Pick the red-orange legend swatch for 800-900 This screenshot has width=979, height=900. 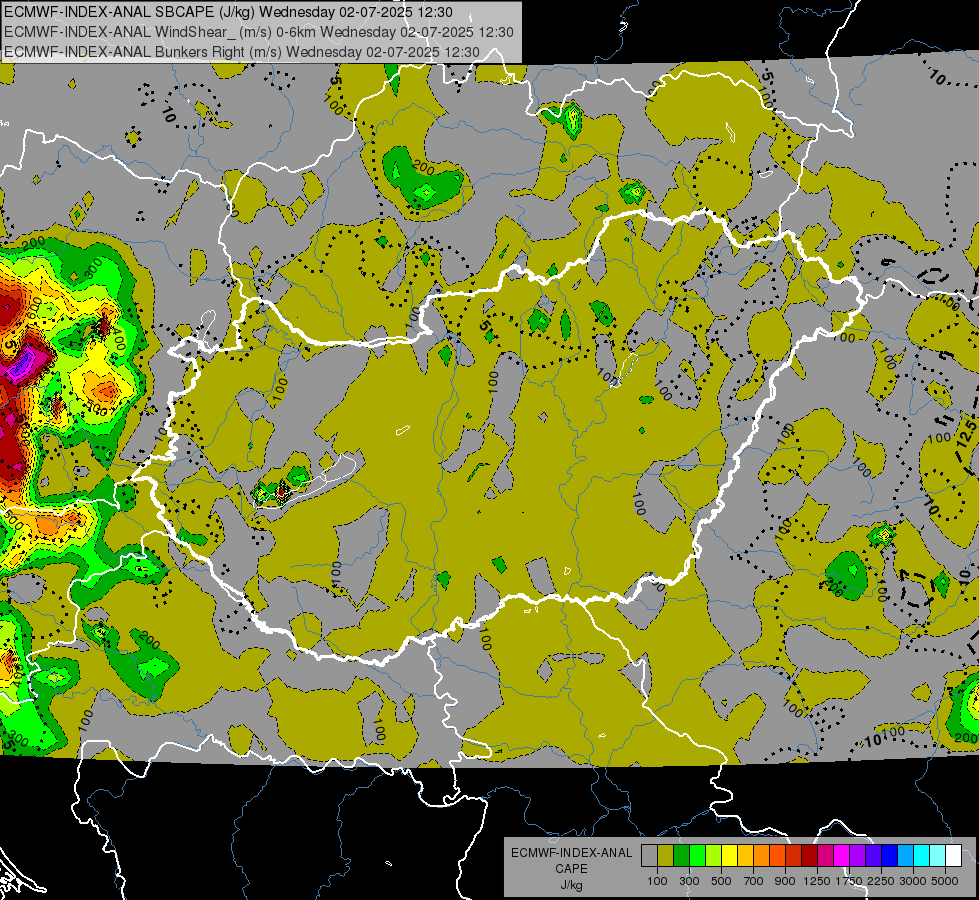(x=777, y=855)
